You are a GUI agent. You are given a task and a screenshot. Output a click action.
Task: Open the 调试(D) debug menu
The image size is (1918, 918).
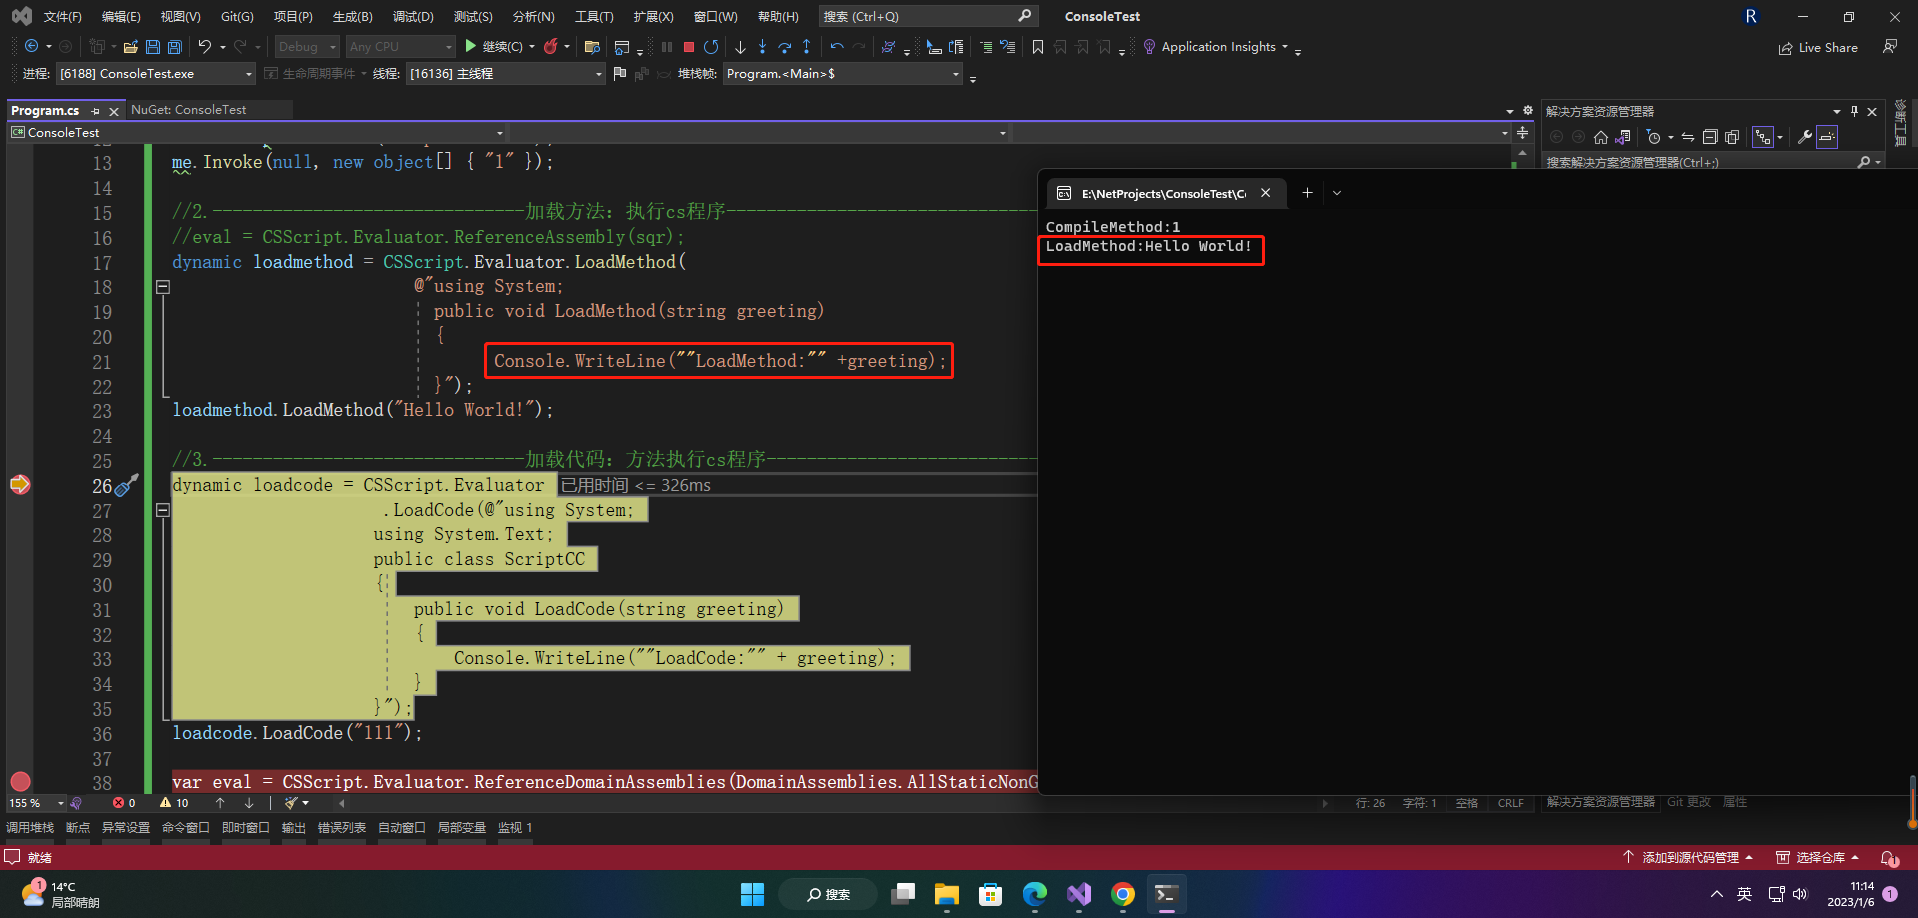pyautogui.click(x=413, y=17)
